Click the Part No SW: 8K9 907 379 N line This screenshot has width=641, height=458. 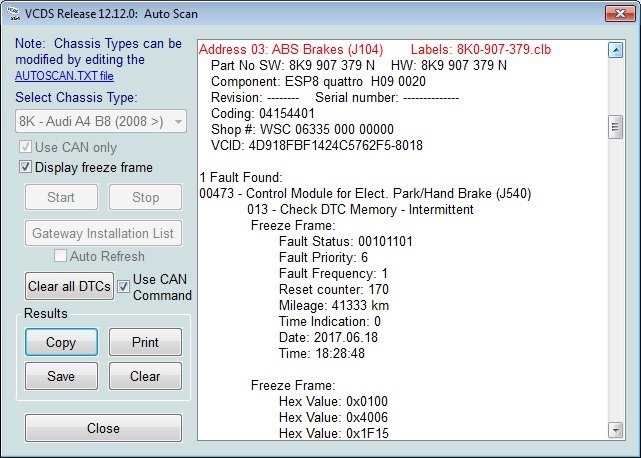359,65
